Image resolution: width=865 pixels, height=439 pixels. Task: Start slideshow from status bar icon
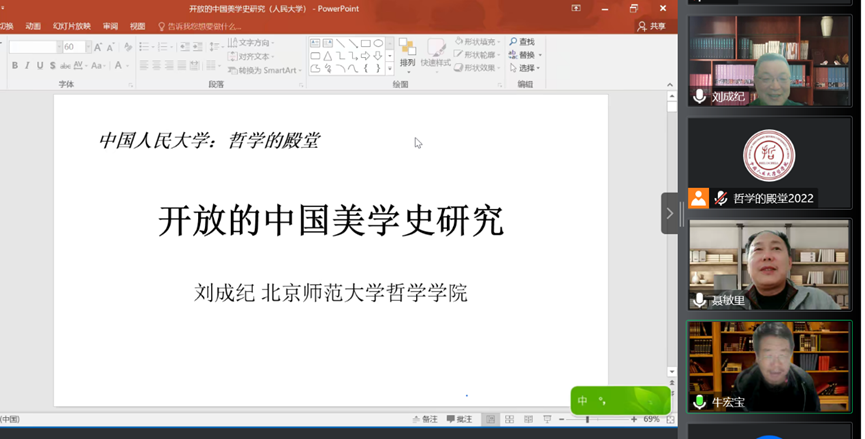click(x=546, y=420)
